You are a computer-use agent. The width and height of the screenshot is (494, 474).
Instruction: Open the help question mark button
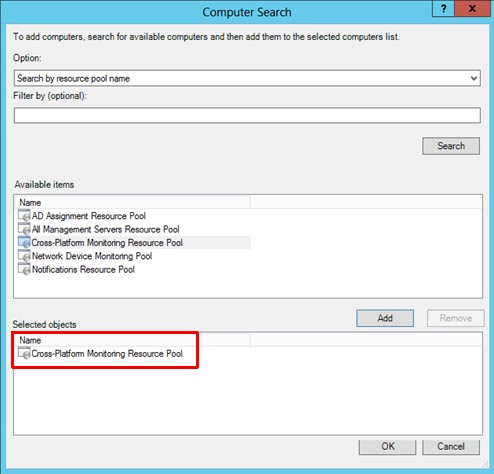coord(443,8)
